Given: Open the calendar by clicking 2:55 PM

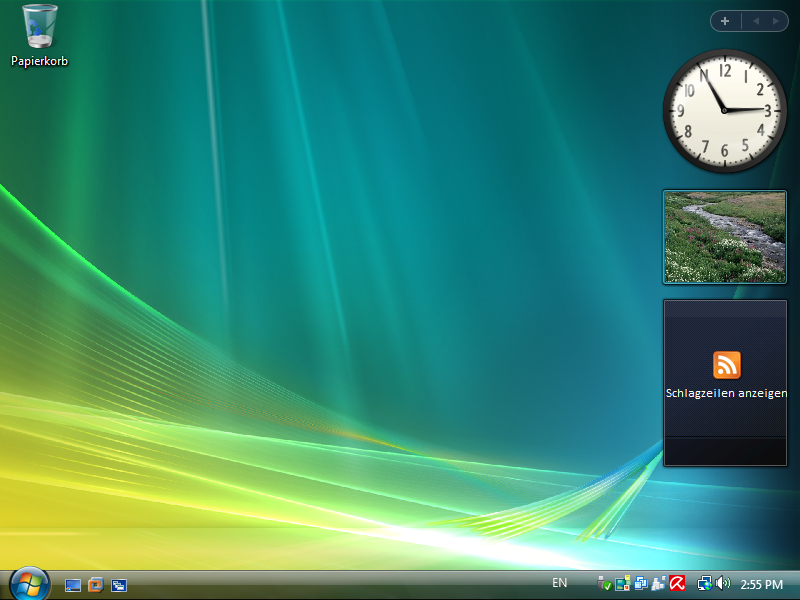Looking at the screenshot, I should point(760,585).
